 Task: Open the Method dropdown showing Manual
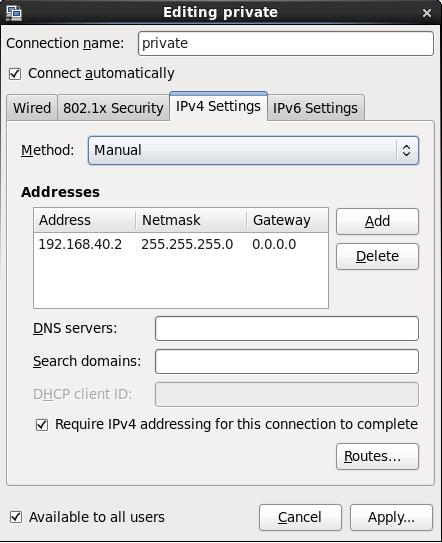pyautogui.click(x=253, y=150)
